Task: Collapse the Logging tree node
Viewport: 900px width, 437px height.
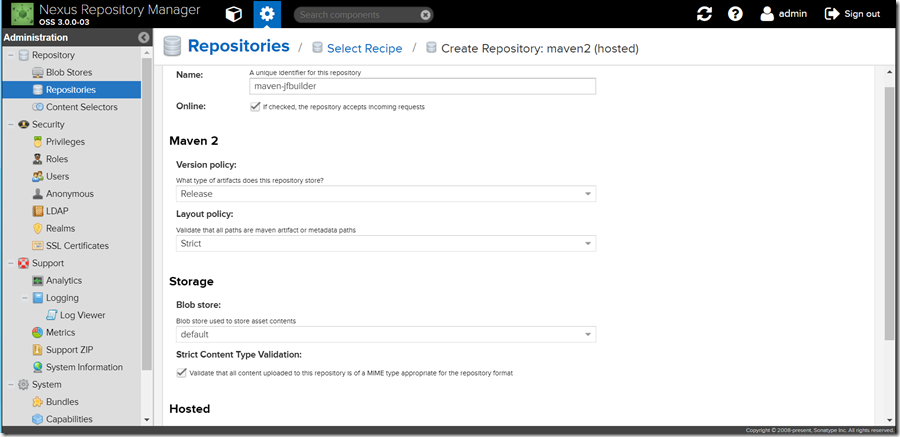Action: point(25,298)
